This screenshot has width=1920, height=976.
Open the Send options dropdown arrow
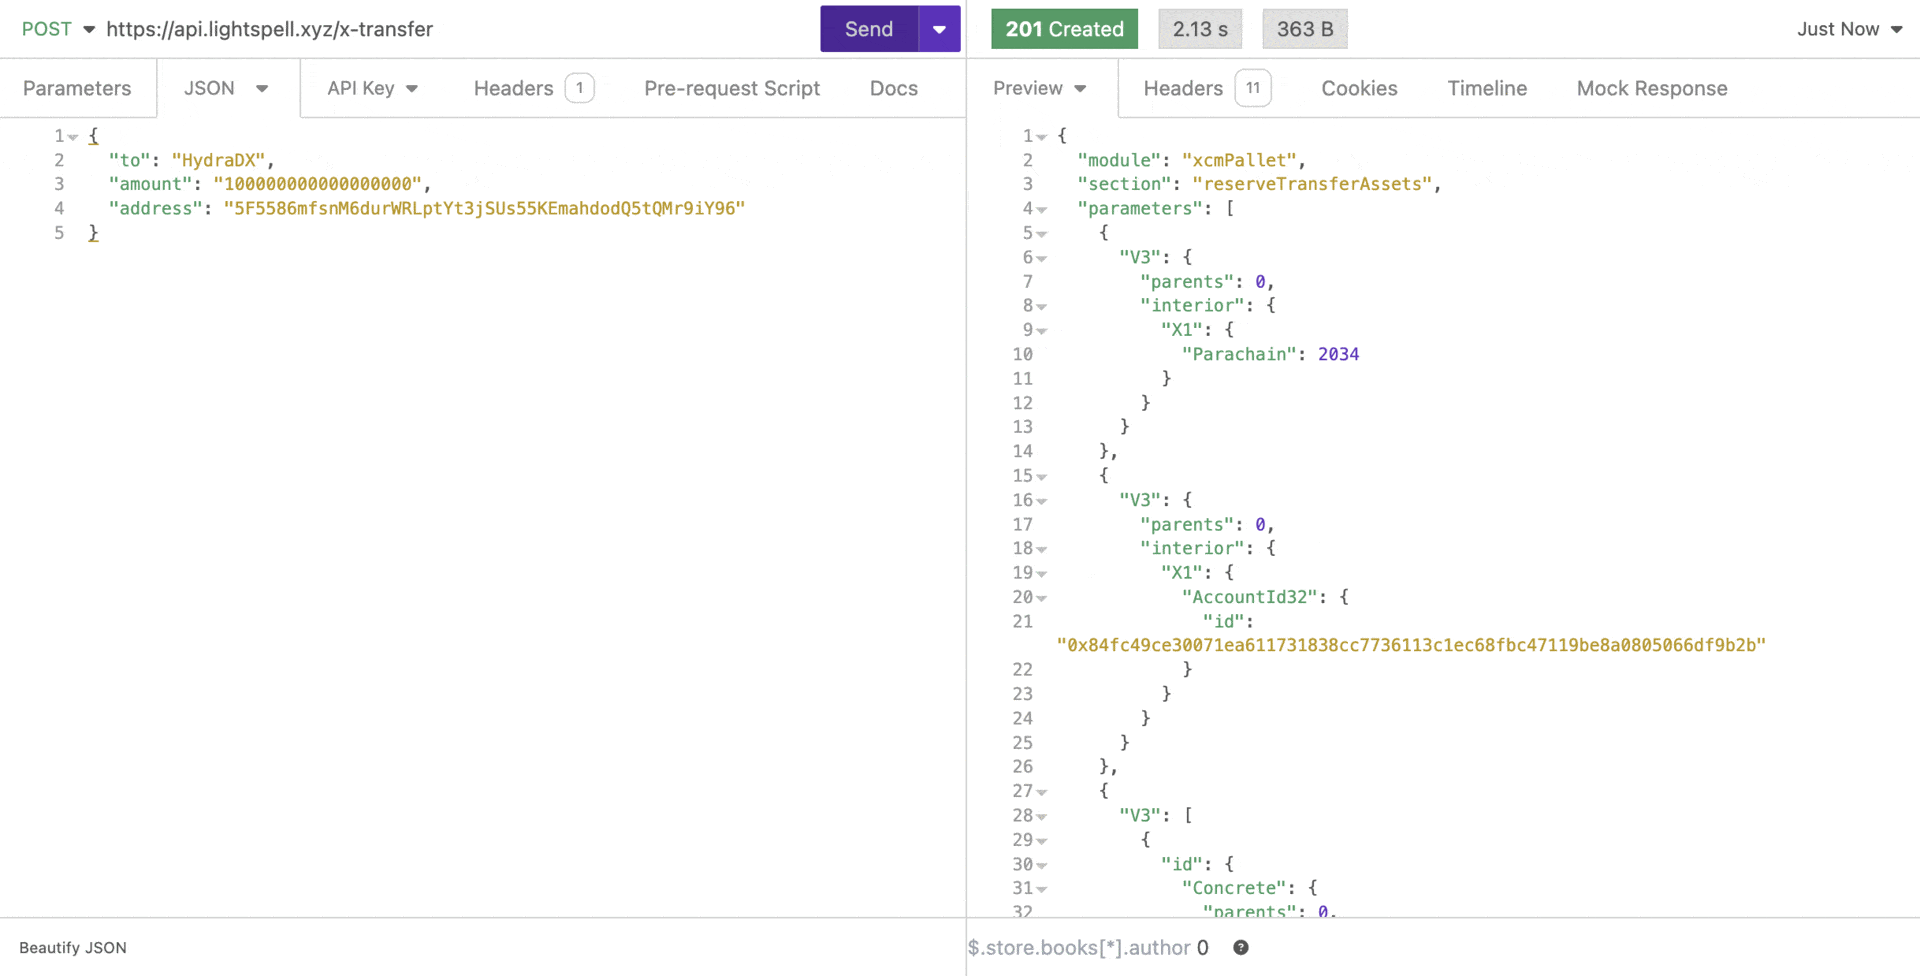[939, 29]
